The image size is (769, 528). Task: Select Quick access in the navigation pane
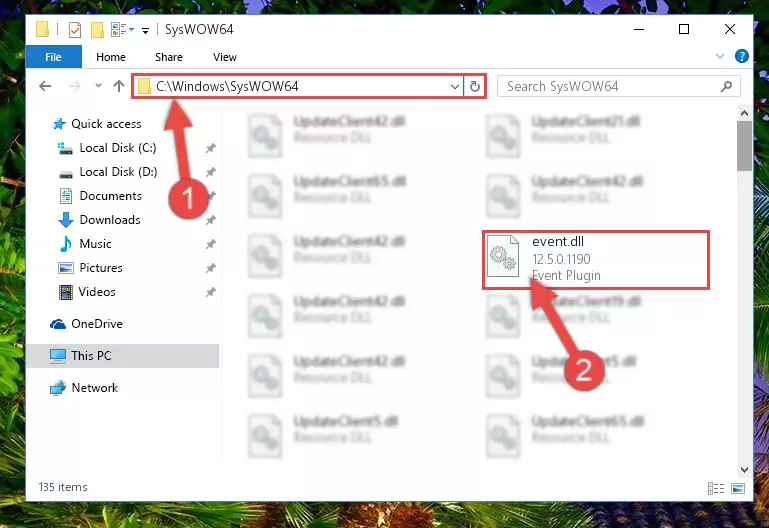[x=106, y=124]
